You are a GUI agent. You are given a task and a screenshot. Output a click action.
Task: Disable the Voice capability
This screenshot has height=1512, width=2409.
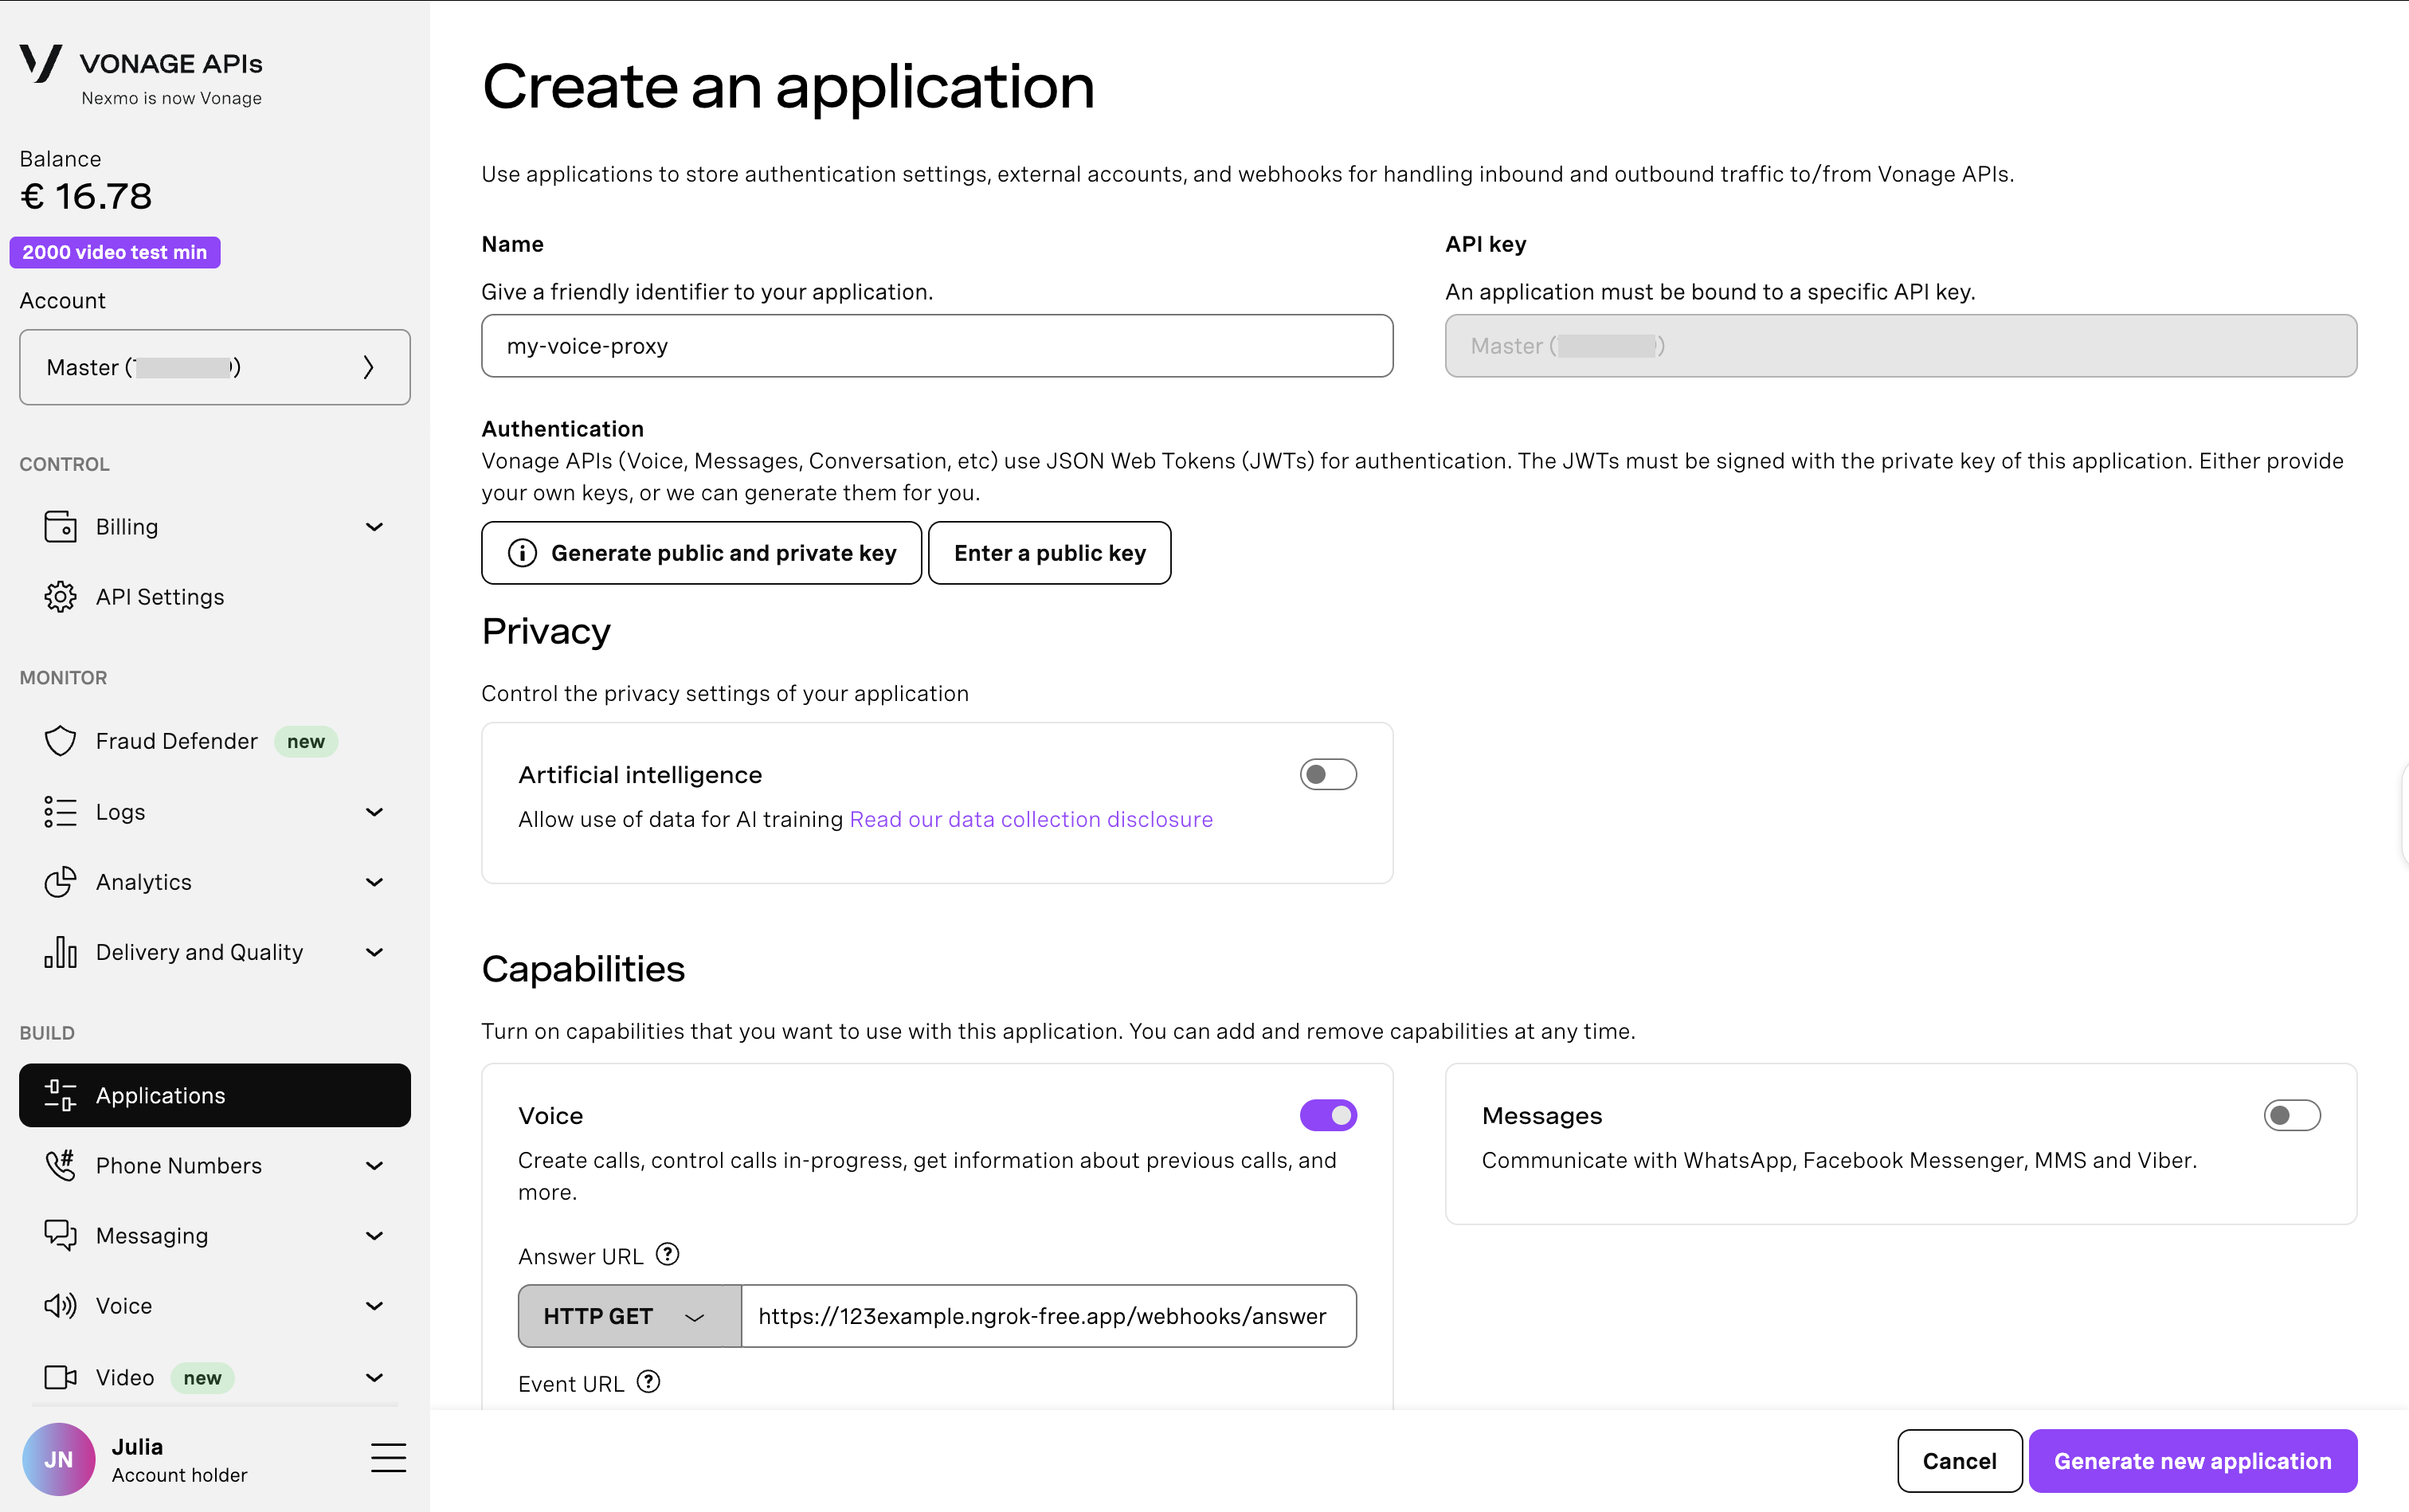point(1328,1114)
